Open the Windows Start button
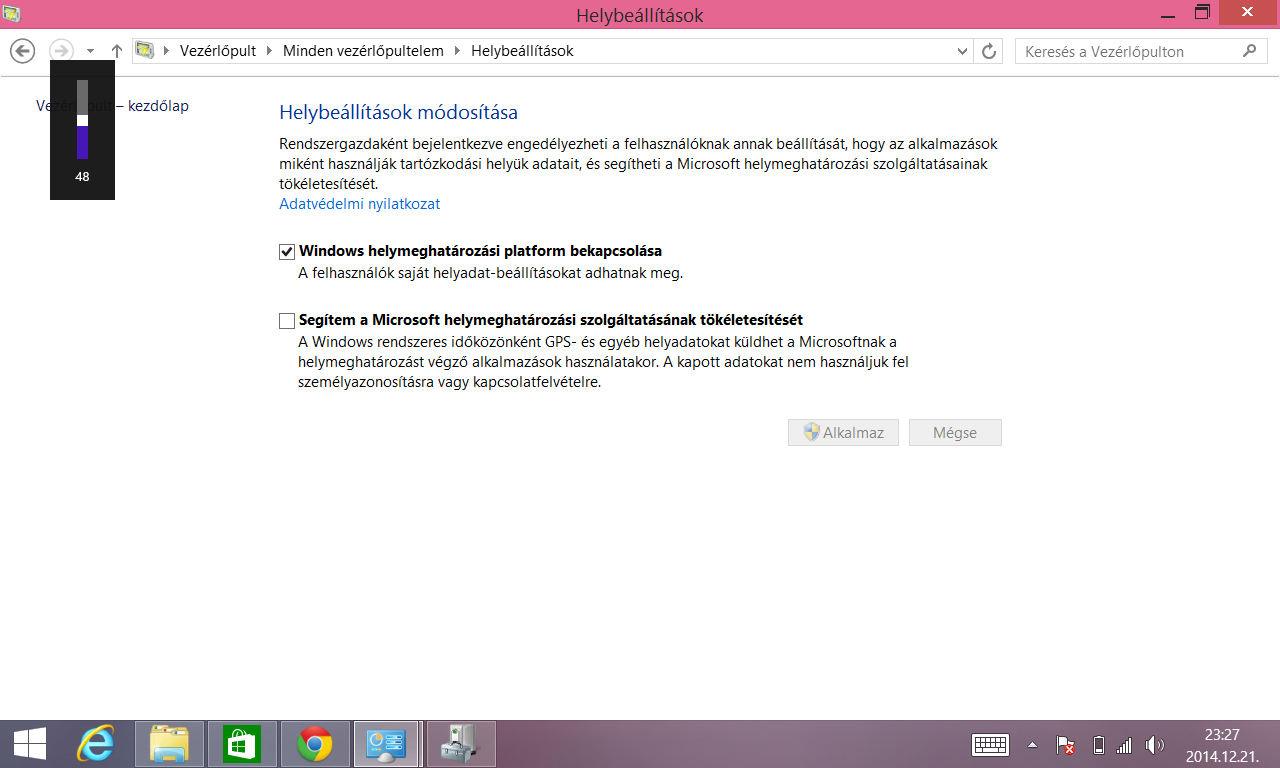 coord(29,745)
